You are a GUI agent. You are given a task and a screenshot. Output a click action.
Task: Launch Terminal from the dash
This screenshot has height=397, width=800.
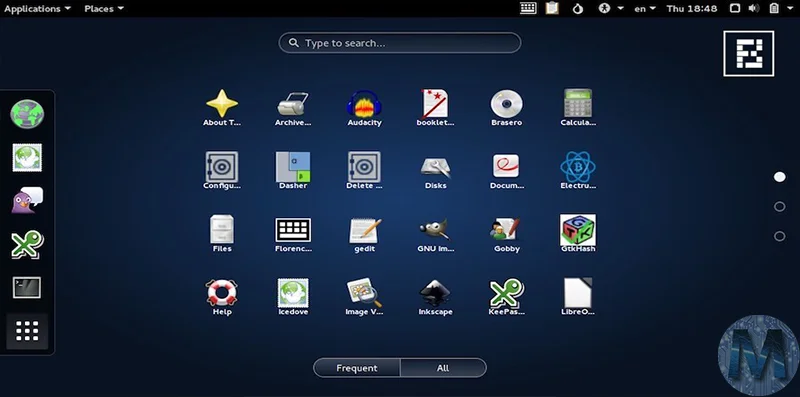click(27, 288)
